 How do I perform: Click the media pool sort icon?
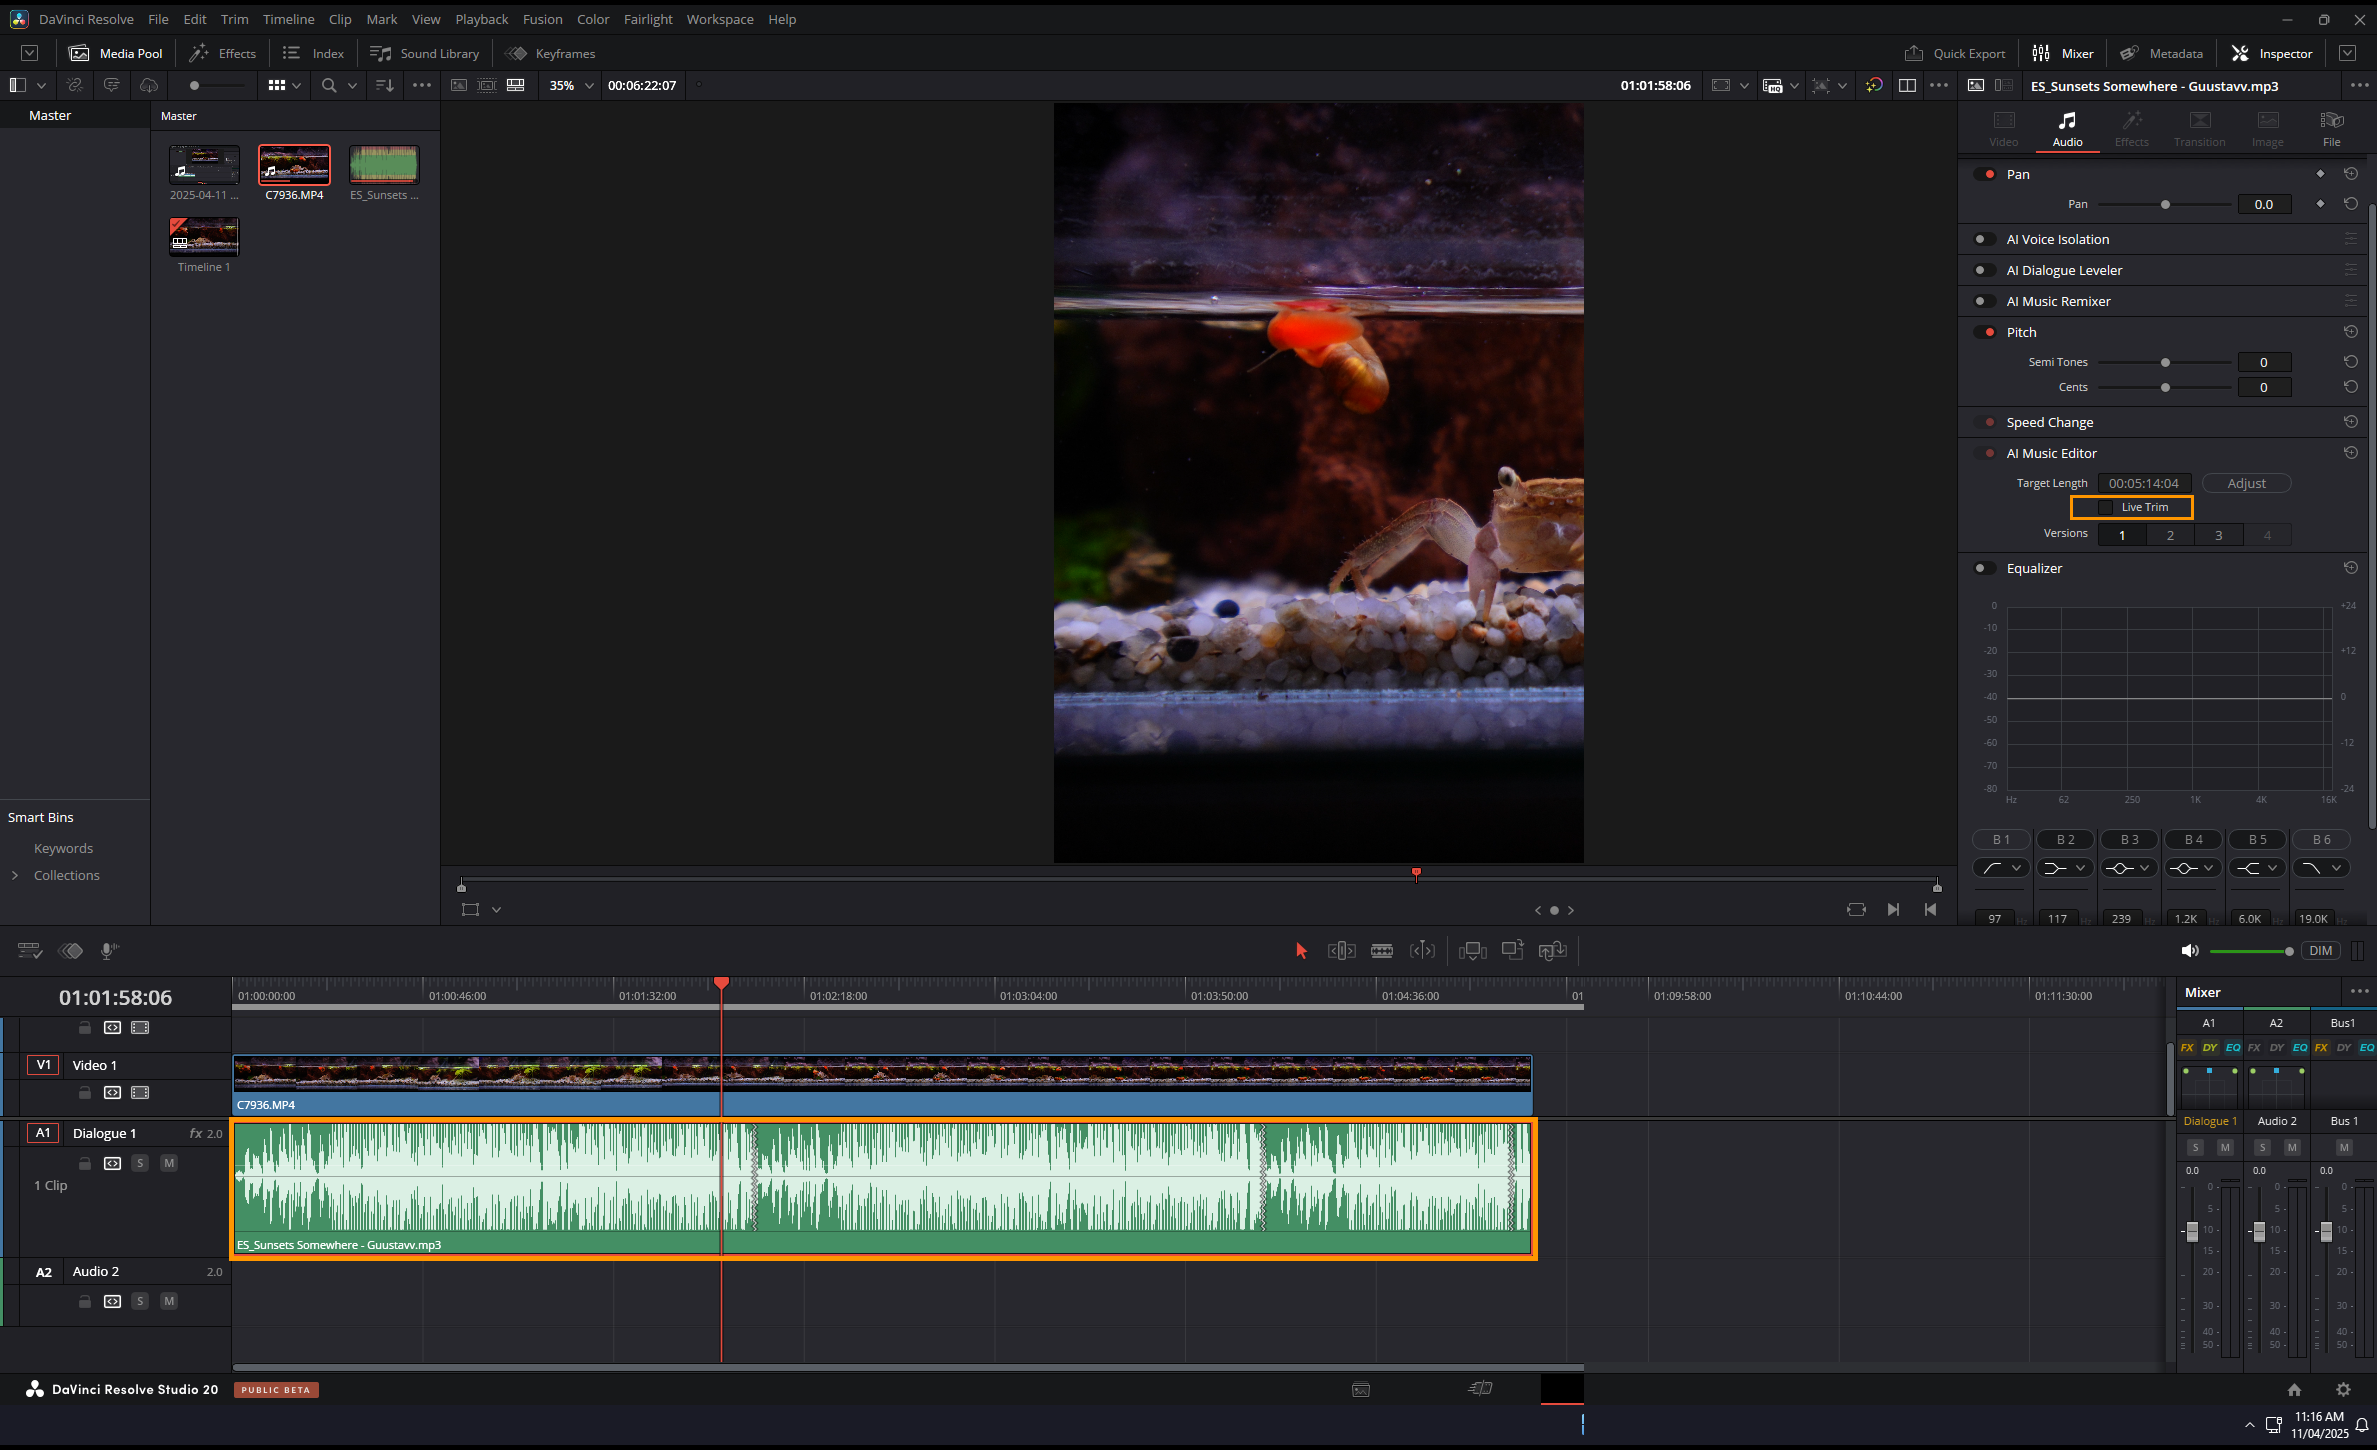coord(384,86)
